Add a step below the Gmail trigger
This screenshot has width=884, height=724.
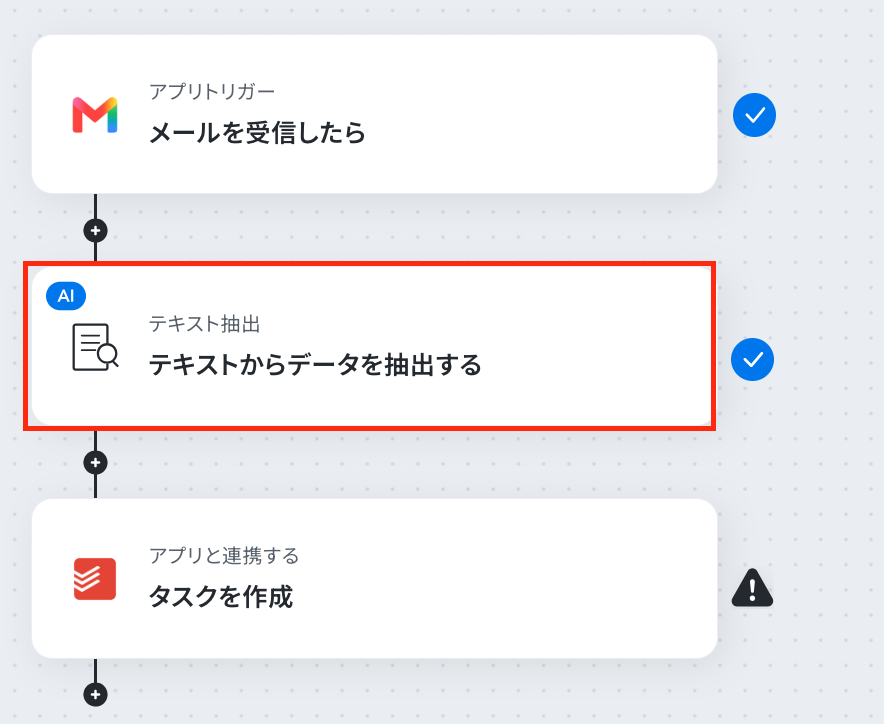95,231
